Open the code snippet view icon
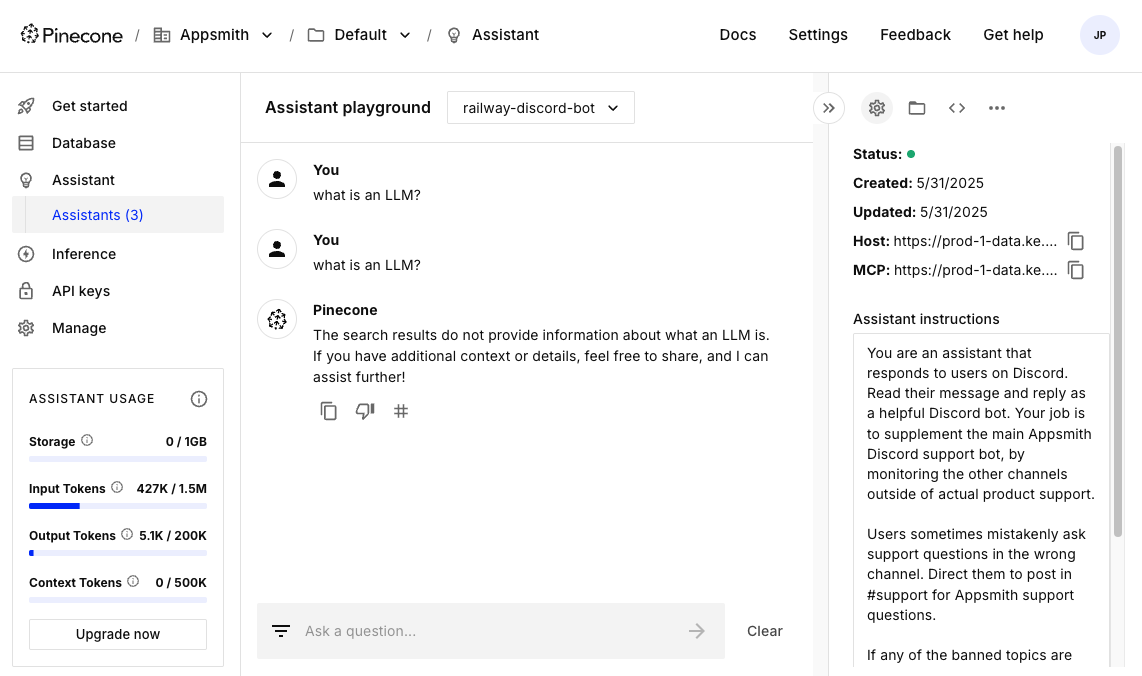This screenshot has height=676, width=1142. pos(957,108)
